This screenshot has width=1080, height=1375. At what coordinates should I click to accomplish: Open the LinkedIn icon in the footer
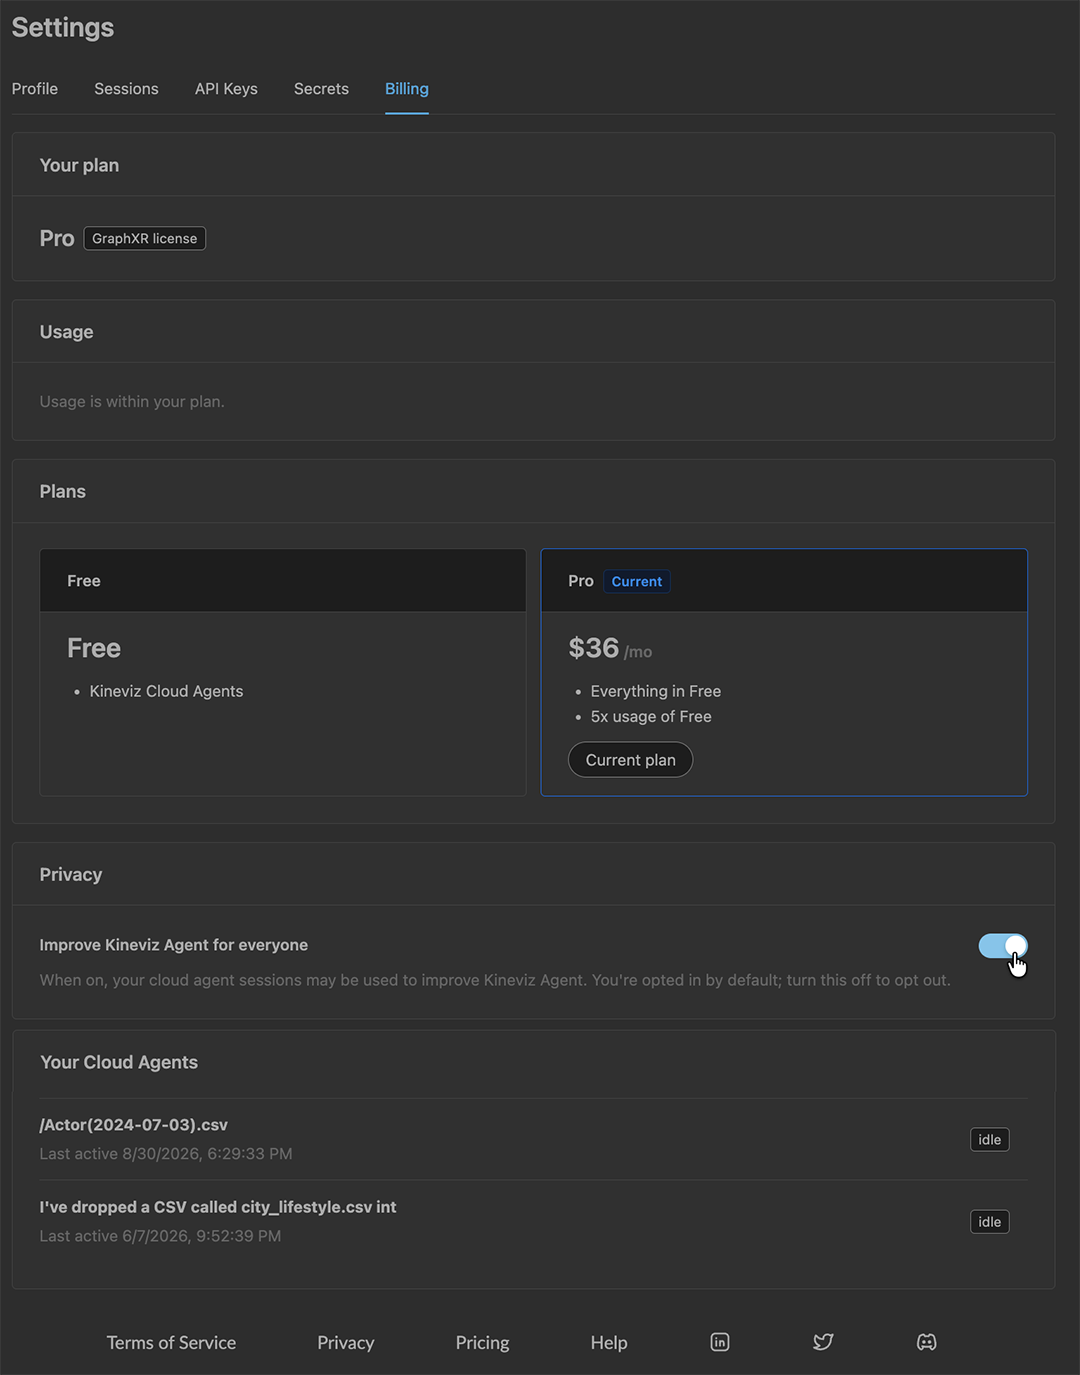tap(720, 1342)
